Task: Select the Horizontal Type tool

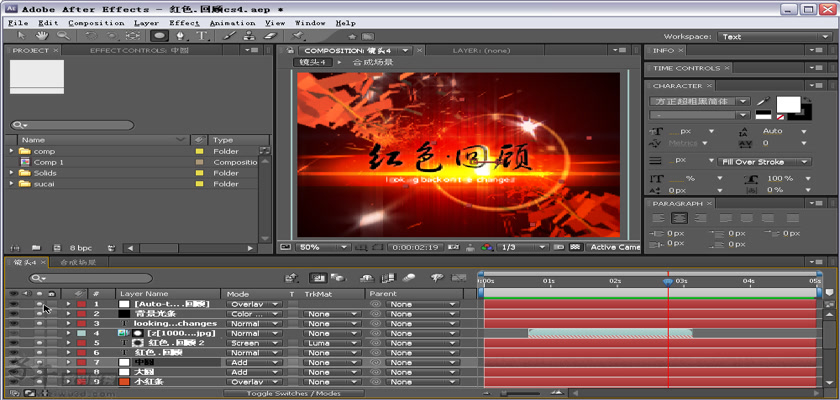Action: coord(201,36)
